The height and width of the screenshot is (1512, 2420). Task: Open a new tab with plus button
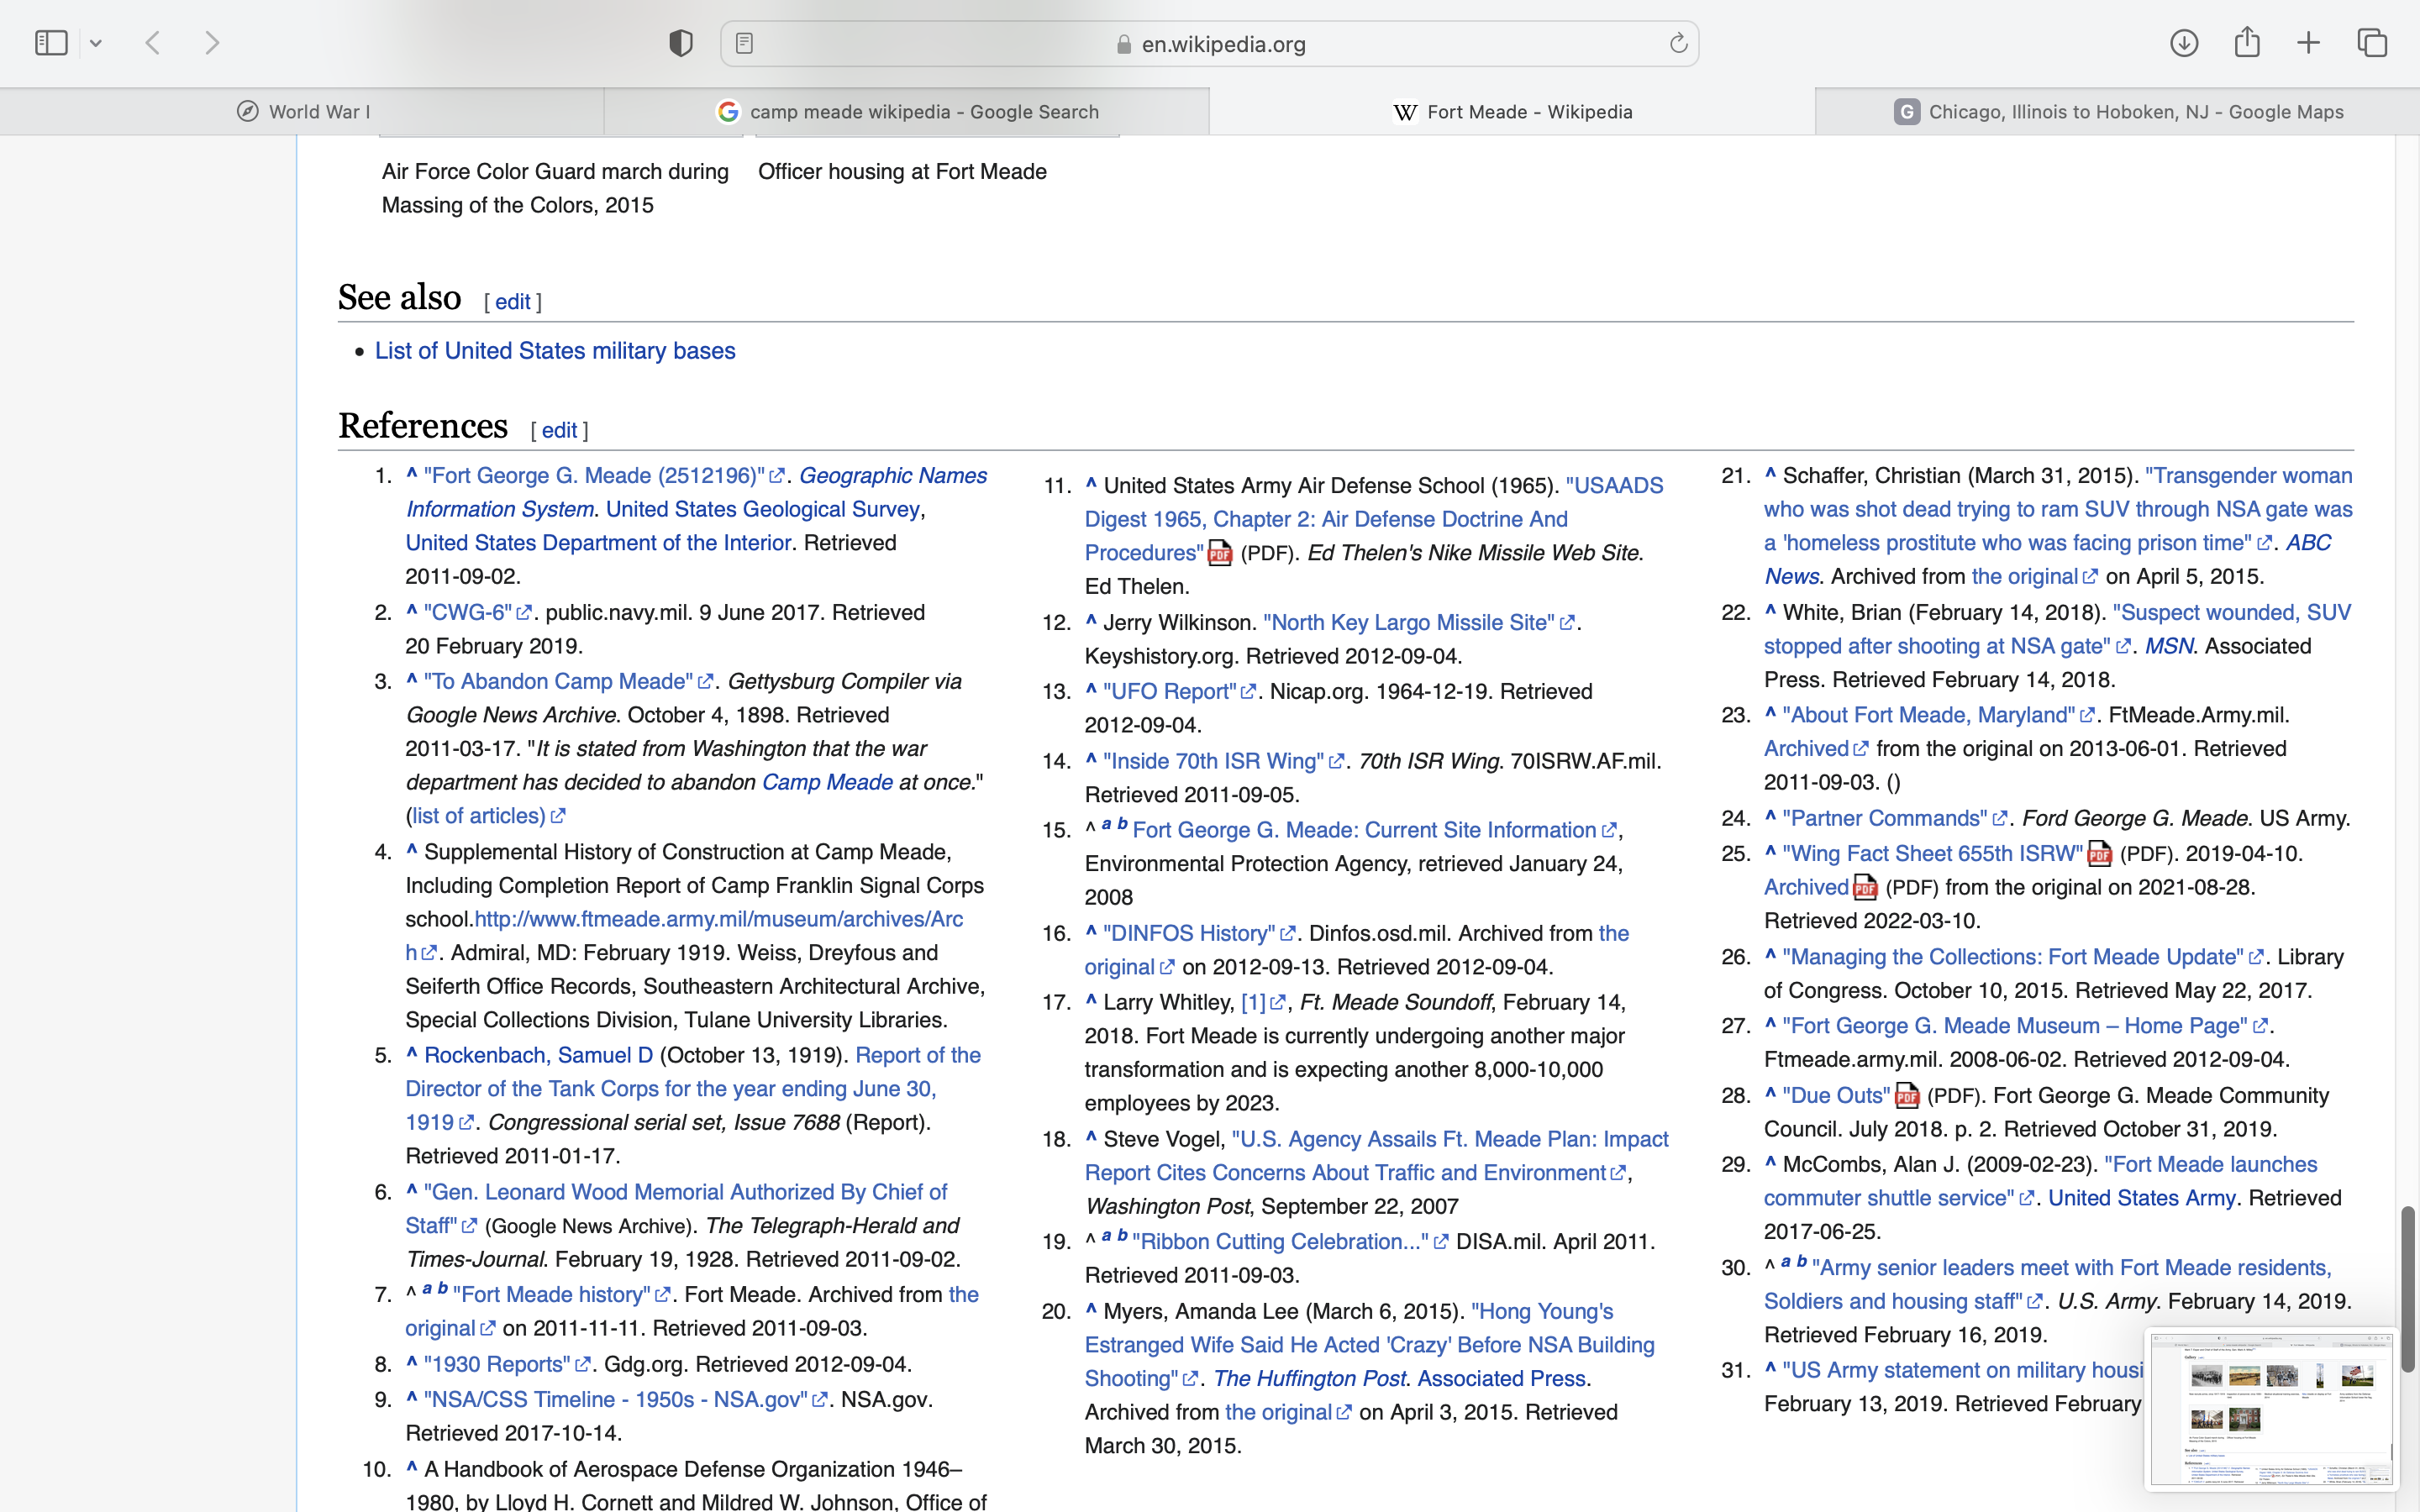coord(2308,43)
